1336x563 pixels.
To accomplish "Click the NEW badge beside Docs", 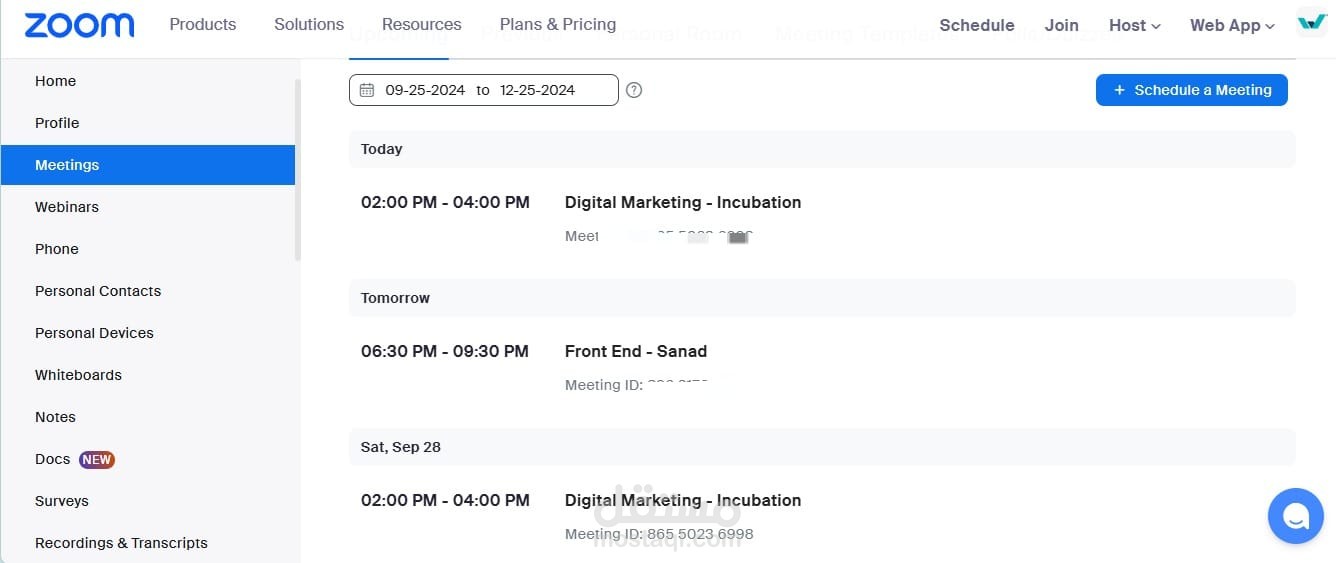I will coord(97,460).
